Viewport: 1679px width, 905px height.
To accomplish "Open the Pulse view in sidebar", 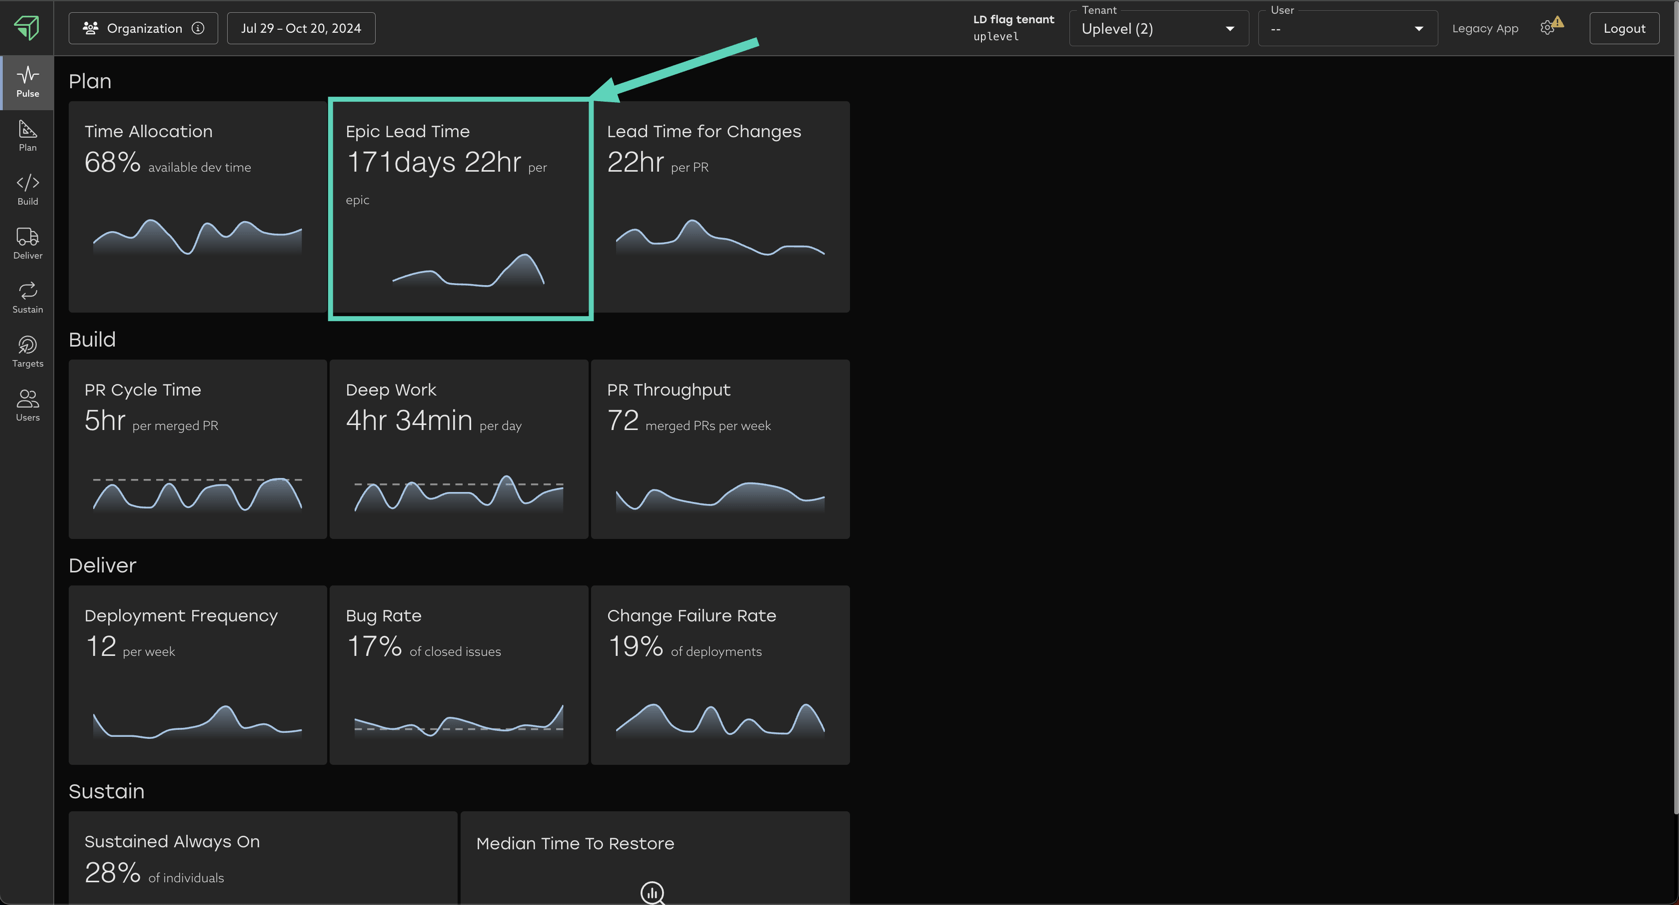I will click(27, 82).
